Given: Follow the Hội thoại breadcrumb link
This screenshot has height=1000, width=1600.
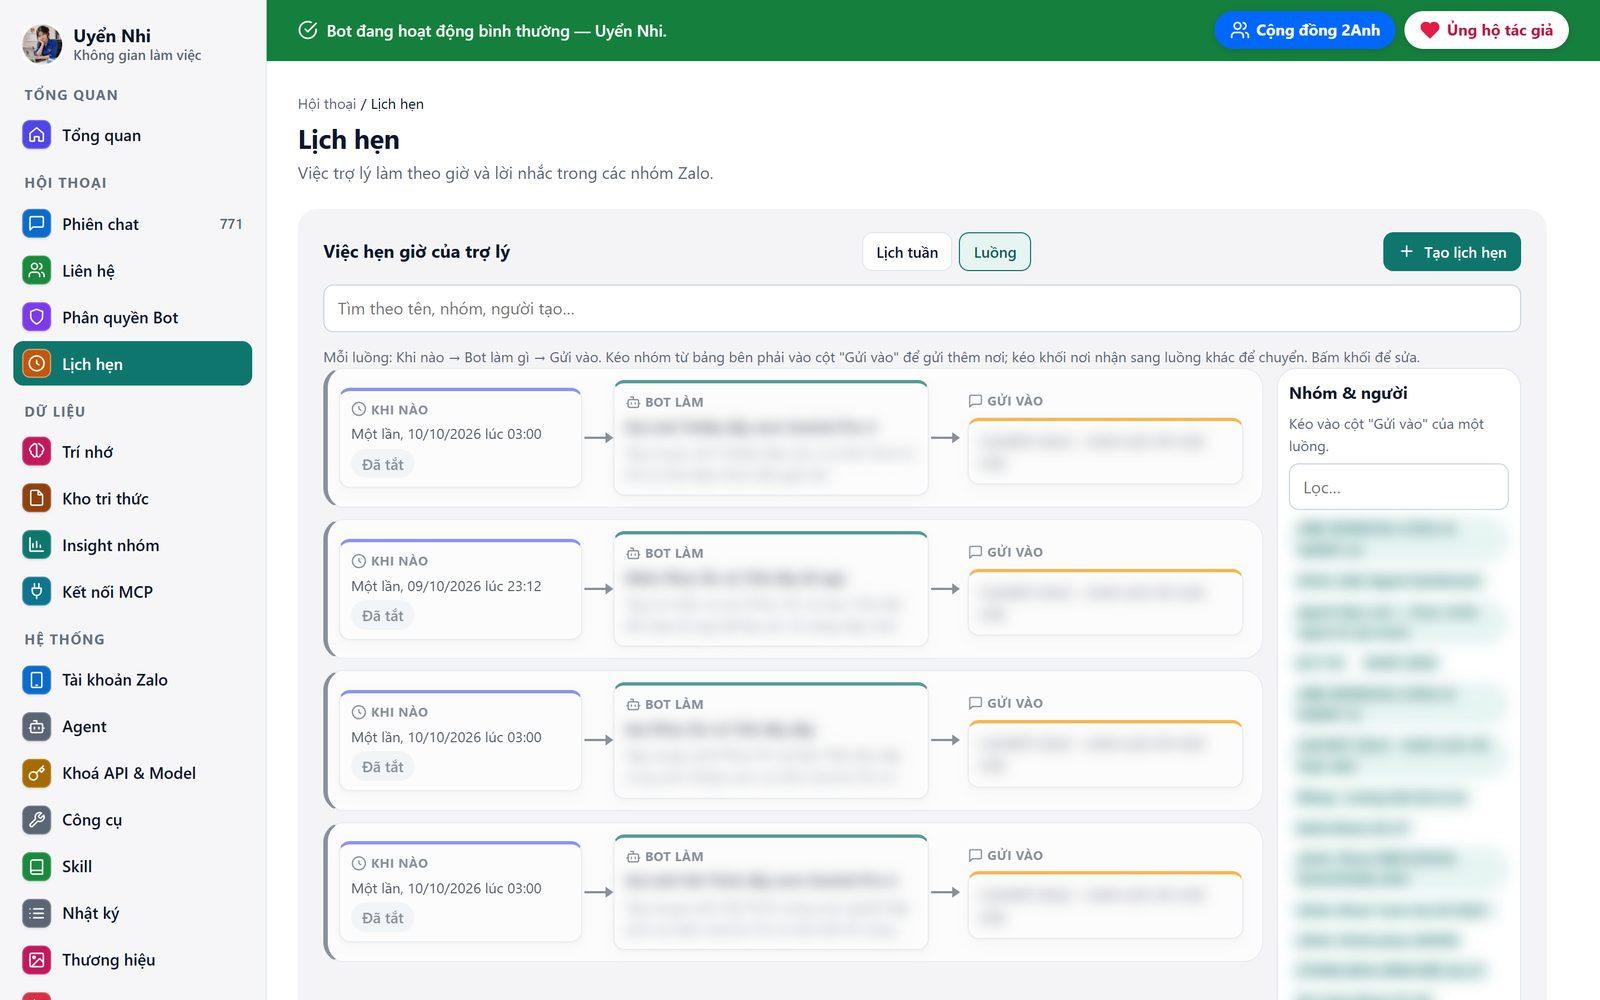Looking at the screenshot, I should coord(327,104).
